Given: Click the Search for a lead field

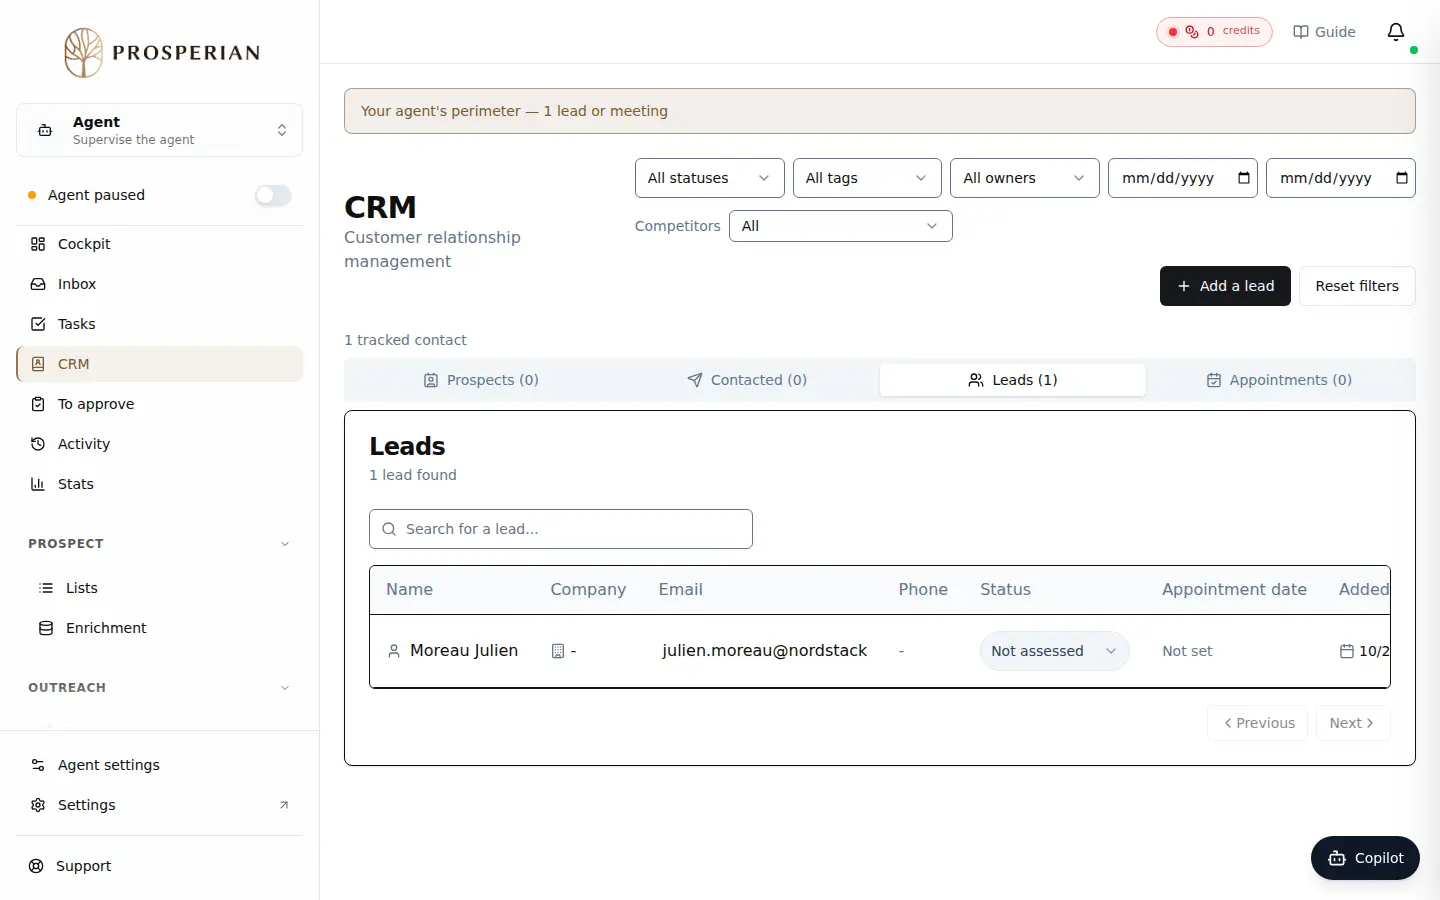Looking at the screenshot, I should 561,529.
